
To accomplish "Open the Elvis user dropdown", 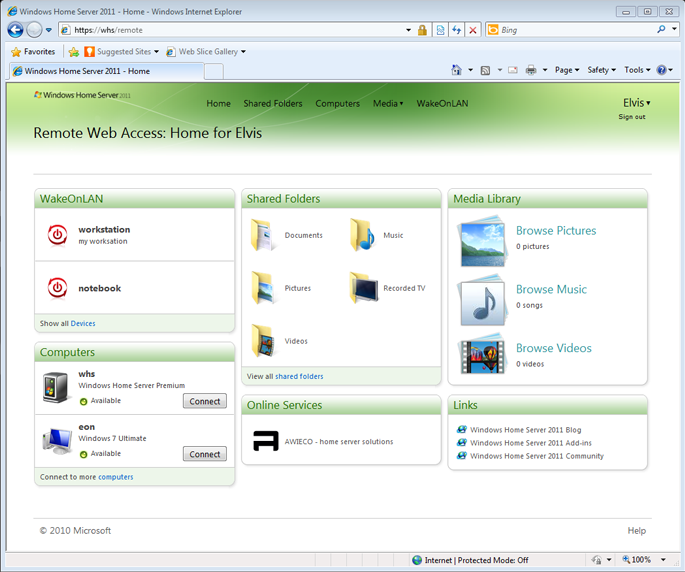I will point(637,103).
